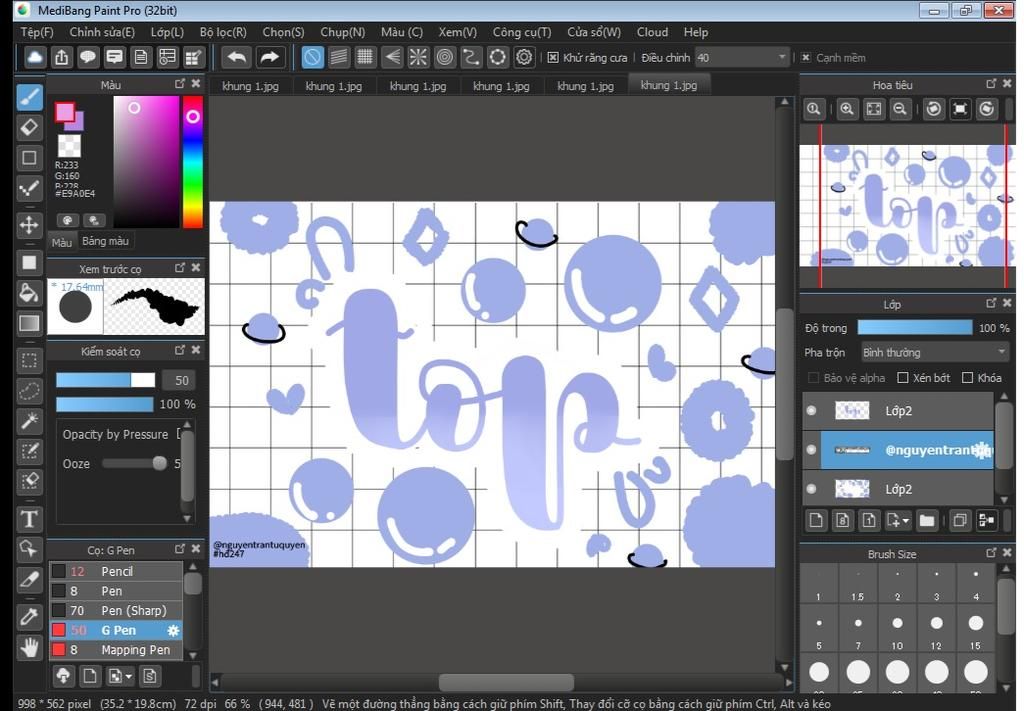Undock the Lớp layer panel

pos(991,303)
